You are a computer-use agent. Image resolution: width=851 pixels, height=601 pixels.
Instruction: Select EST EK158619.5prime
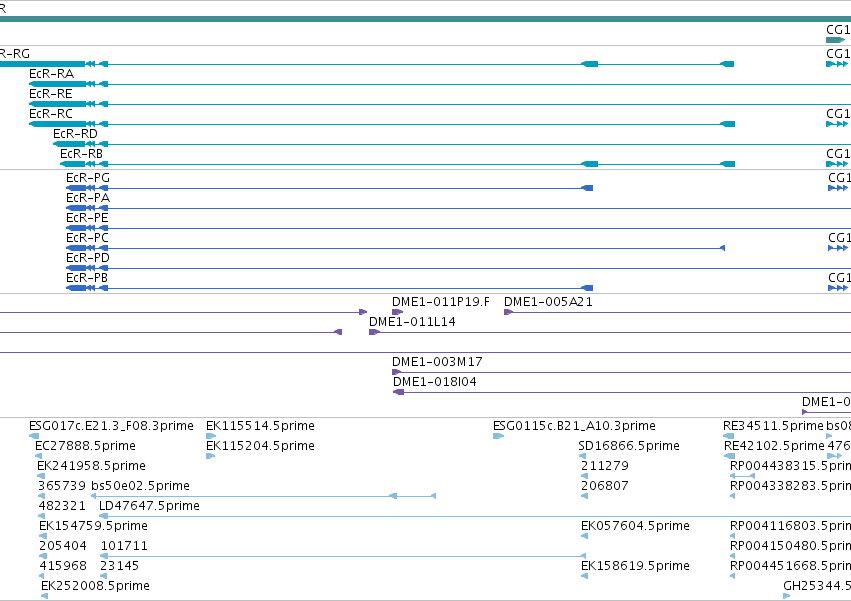[636, 566]
